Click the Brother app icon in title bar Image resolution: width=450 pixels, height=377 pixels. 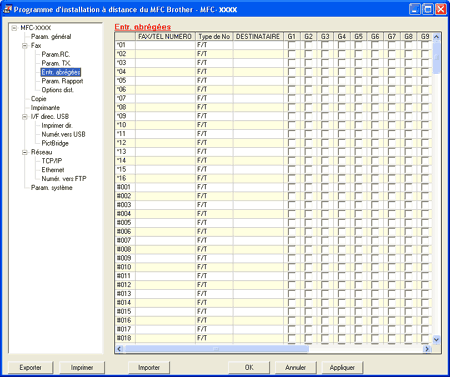tap(7, 9)
